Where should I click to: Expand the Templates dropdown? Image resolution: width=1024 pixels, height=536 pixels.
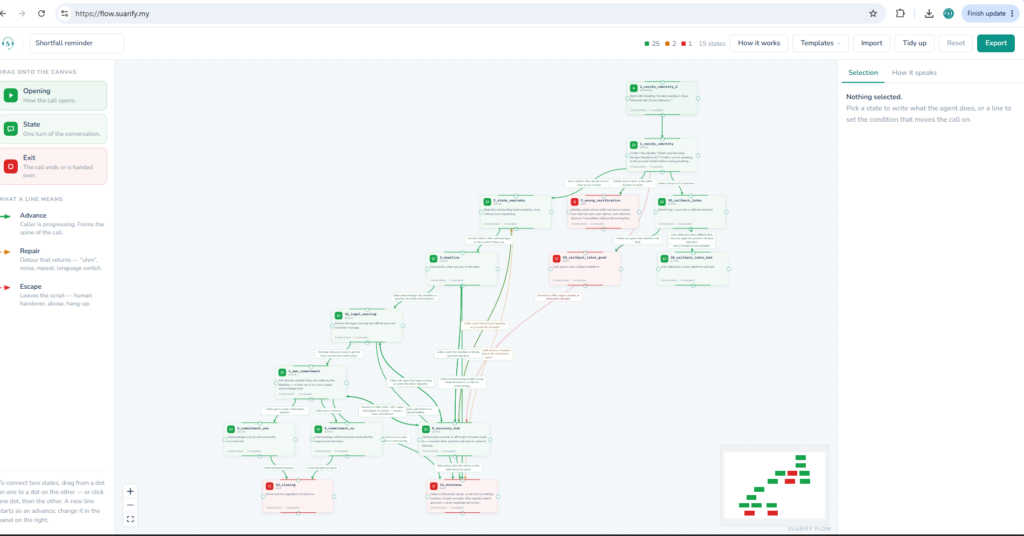pyautogui.click(x=820, y=43)
